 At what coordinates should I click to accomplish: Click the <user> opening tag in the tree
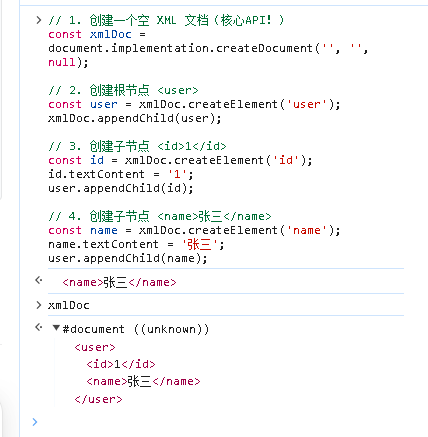pyautogui.click(x=95, y=347)
